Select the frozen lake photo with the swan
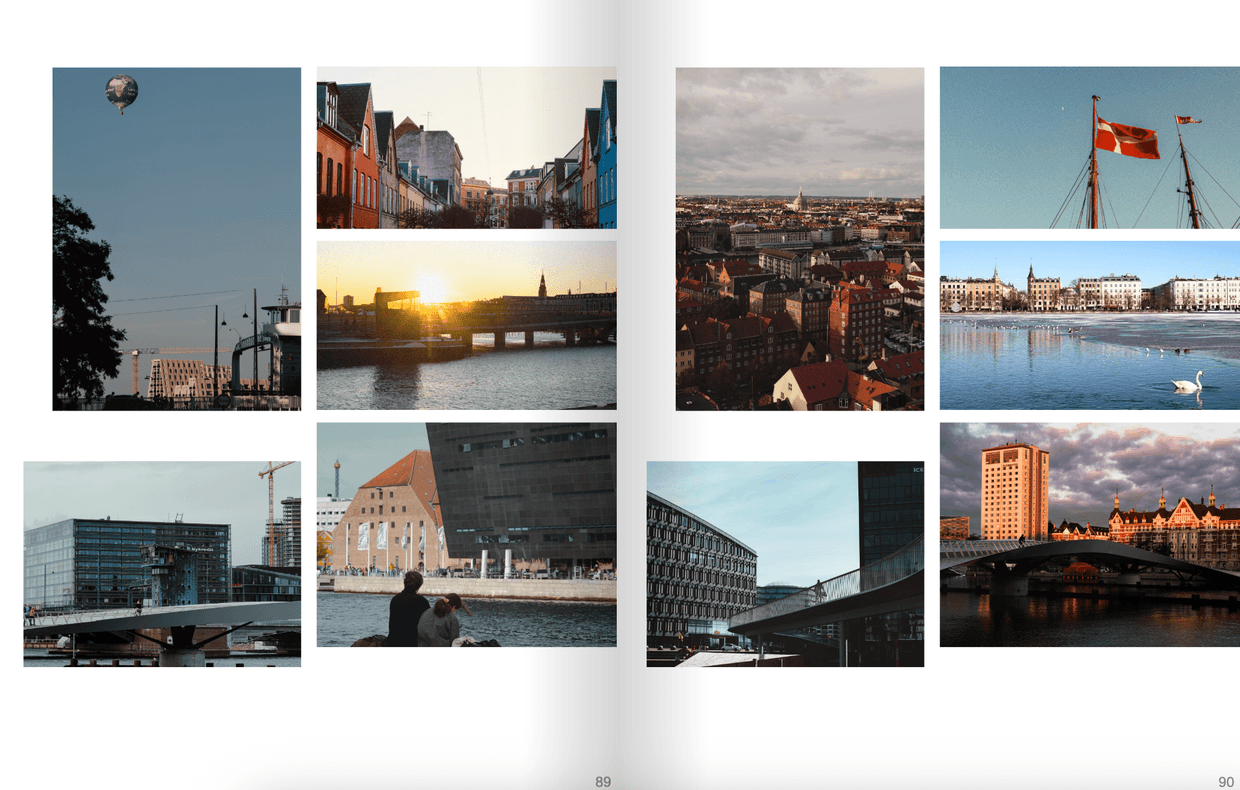 coord(1089,325)
